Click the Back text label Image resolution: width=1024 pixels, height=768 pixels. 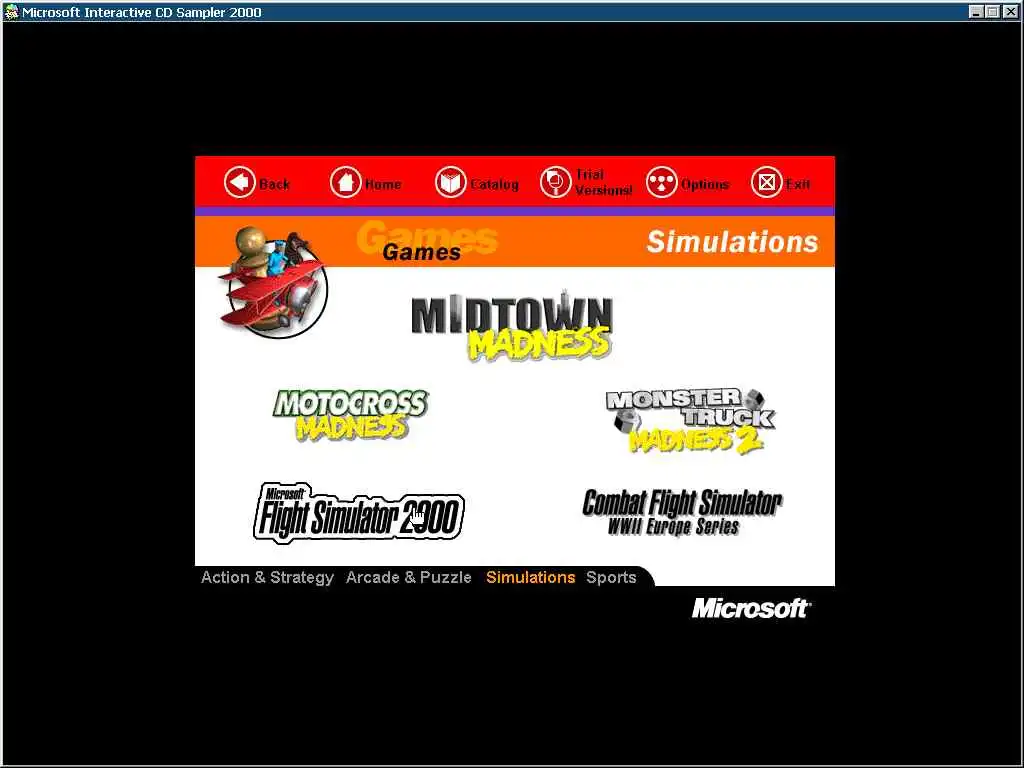[274, 184]
